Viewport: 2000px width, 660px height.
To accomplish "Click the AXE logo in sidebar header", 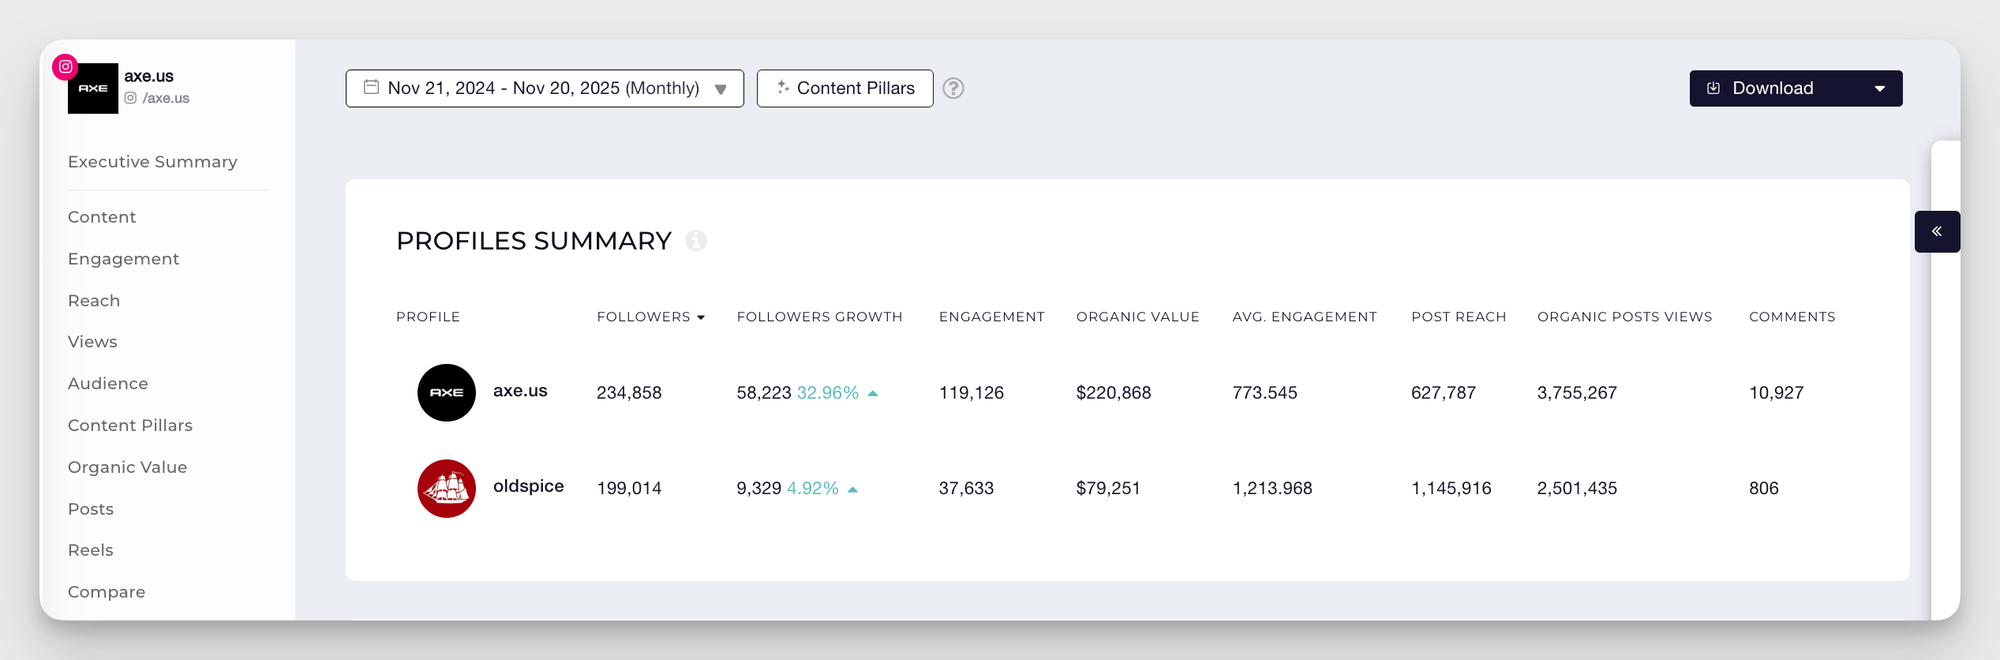I will click(x=93, y=89).
